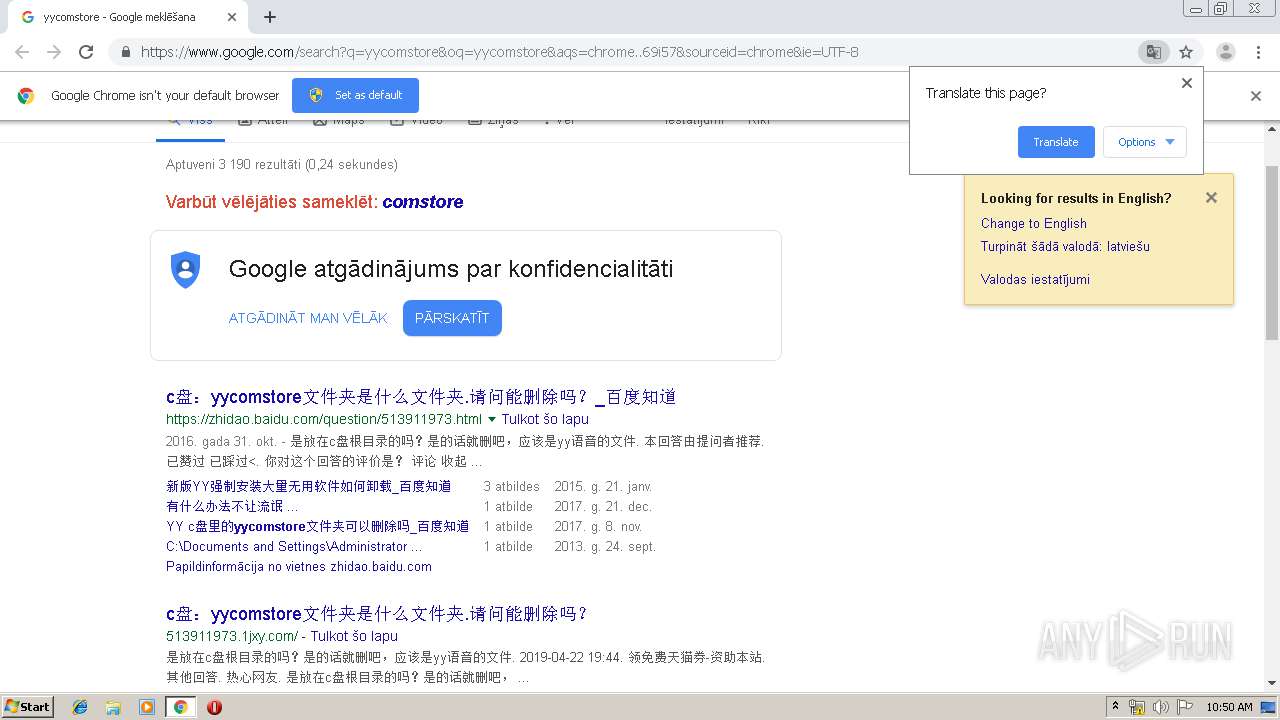Click ATGĀDINĀT MAN VĒLĀK

[x=308, y=318]
